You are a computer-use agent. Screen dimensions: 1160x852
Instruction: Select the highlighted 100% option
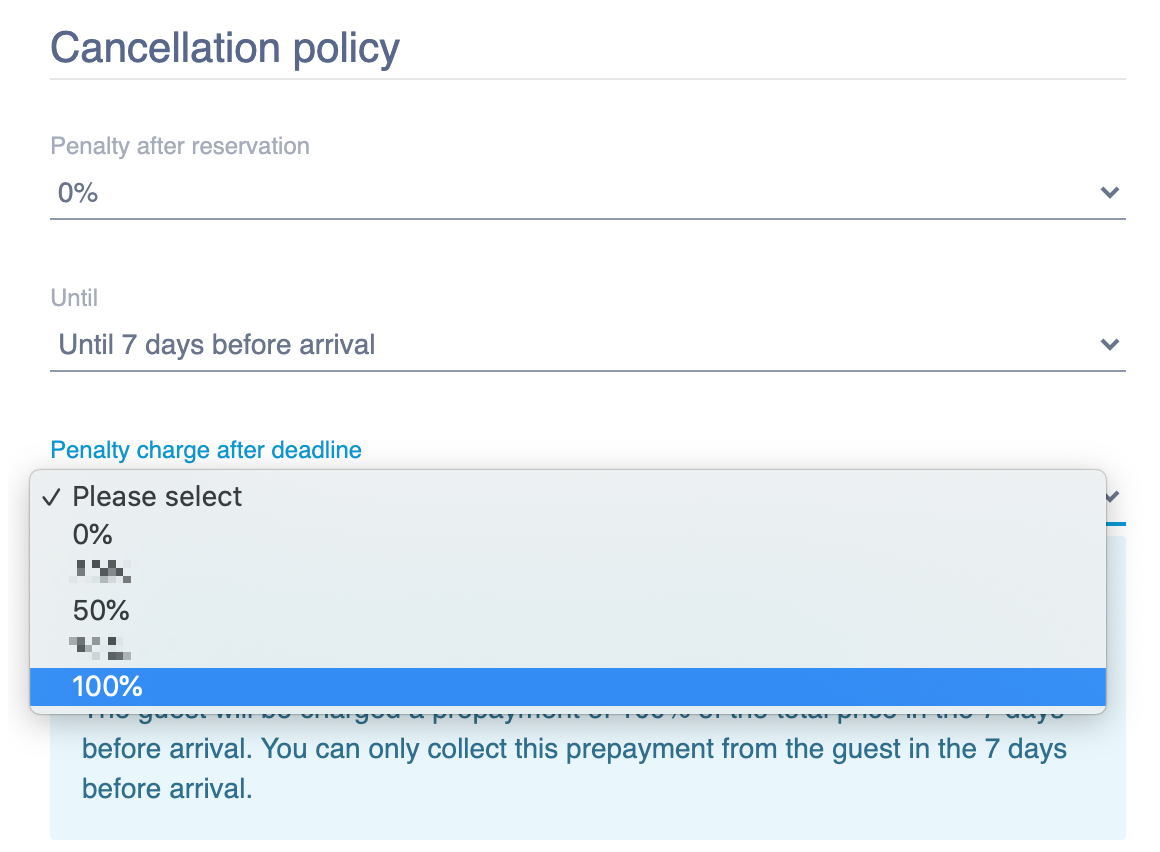pos(108,687)
